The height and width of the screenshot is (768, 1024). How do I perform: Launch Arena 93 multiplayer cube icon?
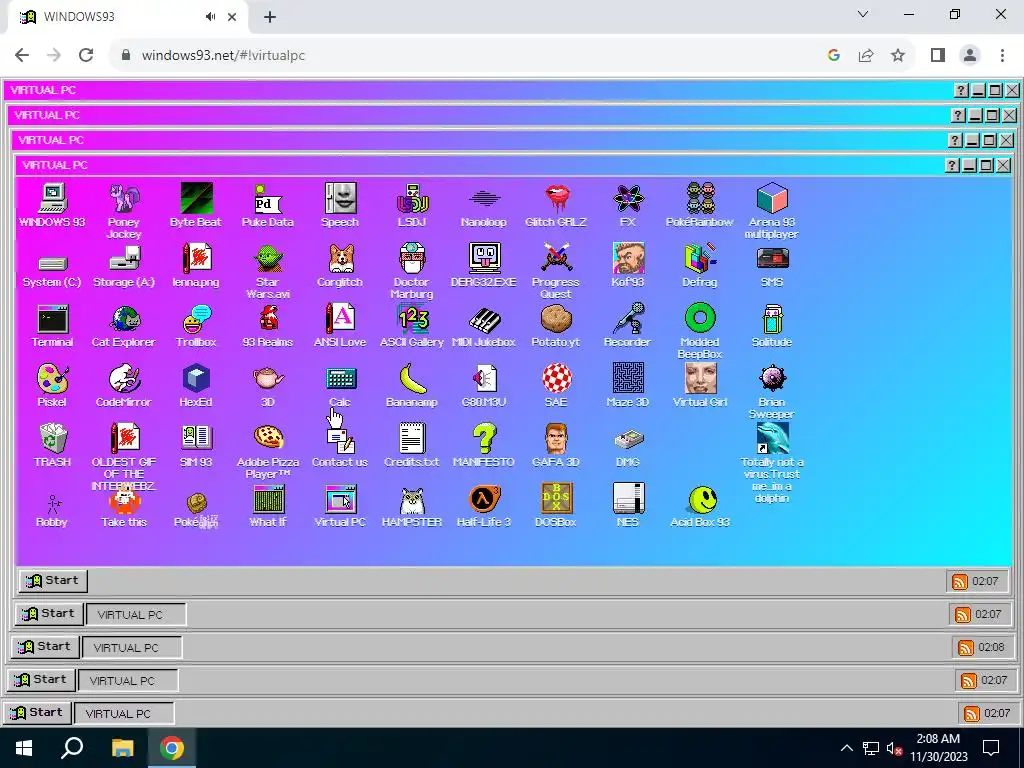772,210
